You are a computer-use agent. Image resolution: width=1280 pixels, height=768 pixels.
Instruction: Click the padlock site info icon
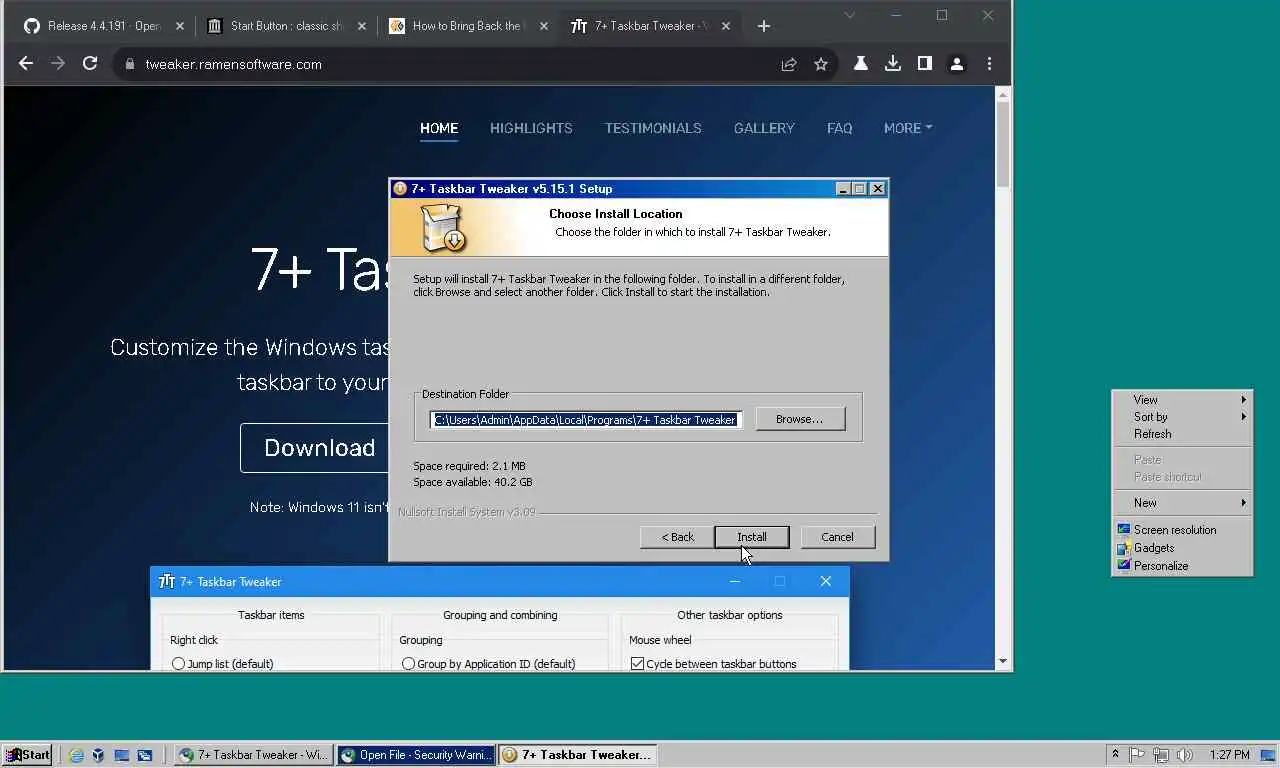point(129,64)
